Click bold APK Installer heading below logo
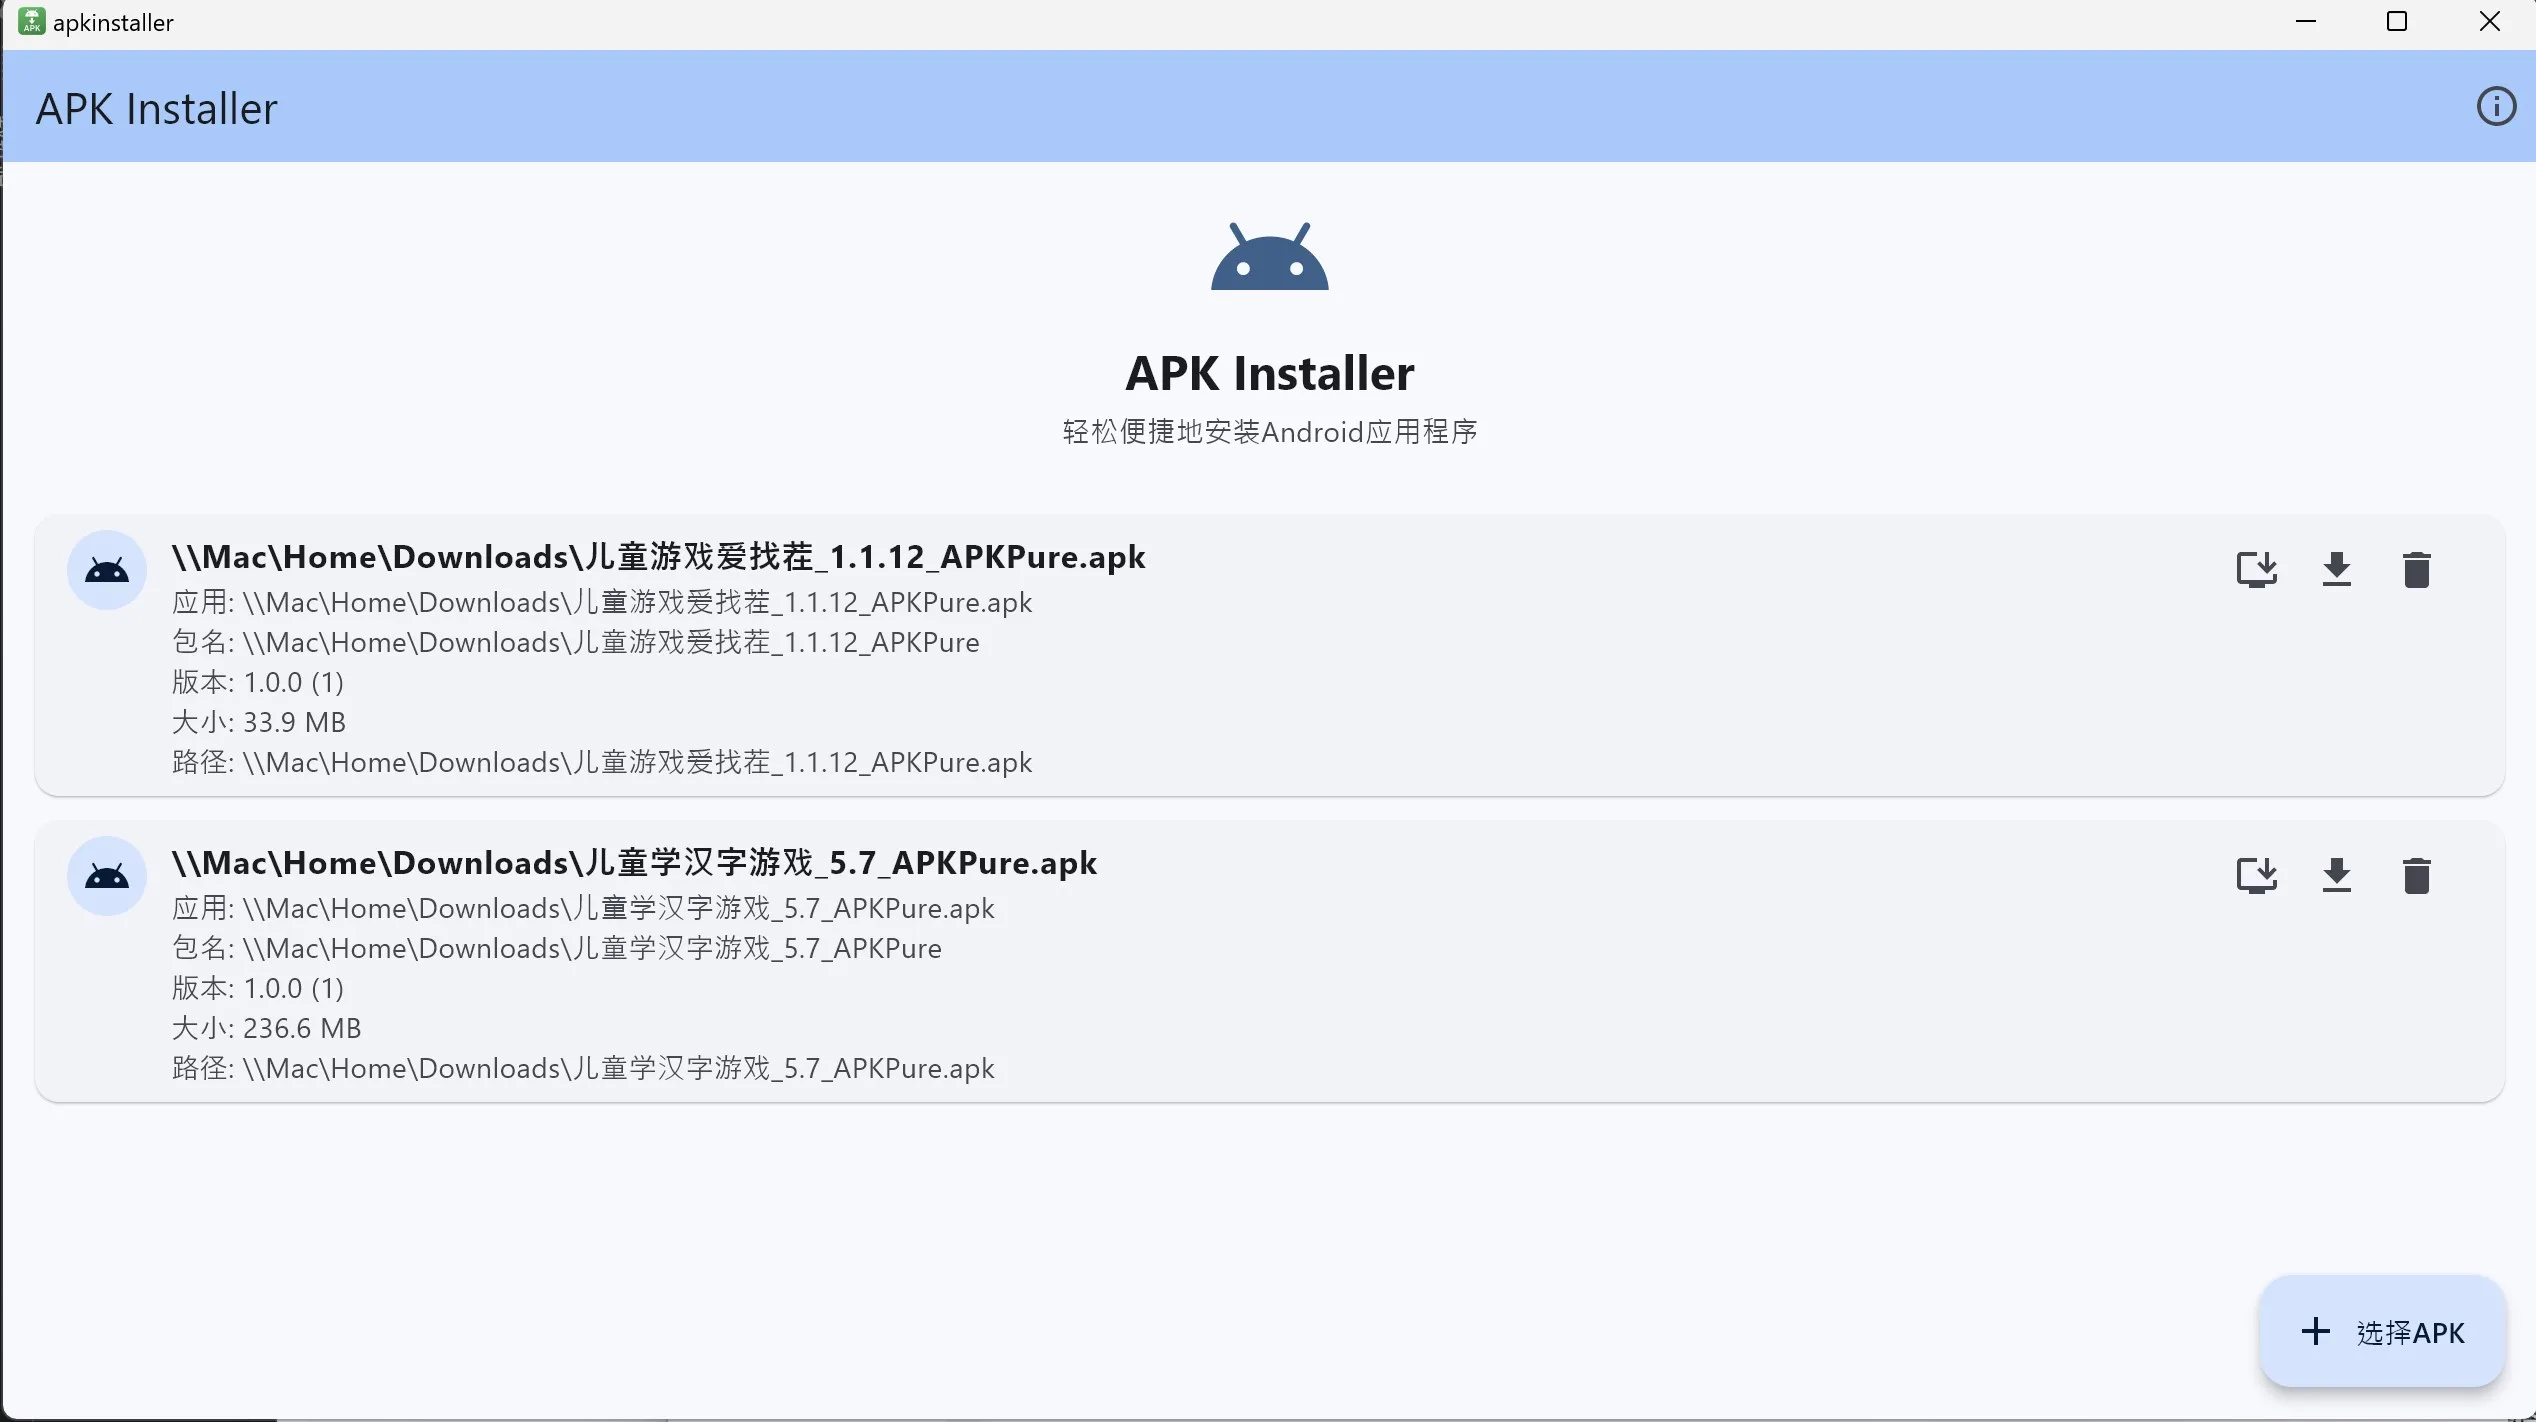The image size is (2536, 1422). [x=1270, y=373]
